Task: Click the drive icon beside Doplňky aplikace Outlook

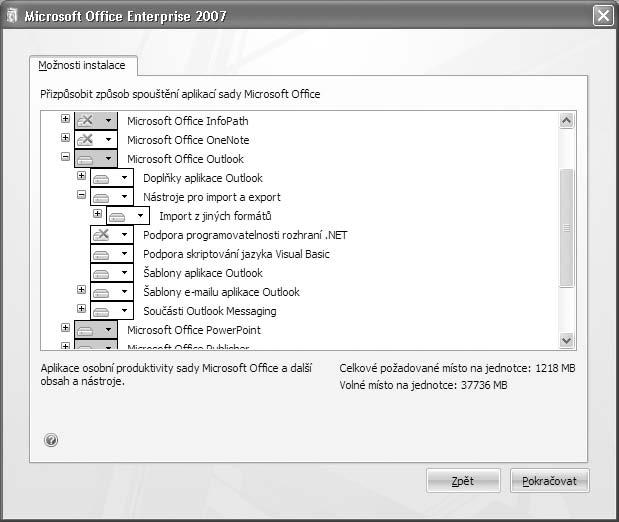Action: pos(101,178)
